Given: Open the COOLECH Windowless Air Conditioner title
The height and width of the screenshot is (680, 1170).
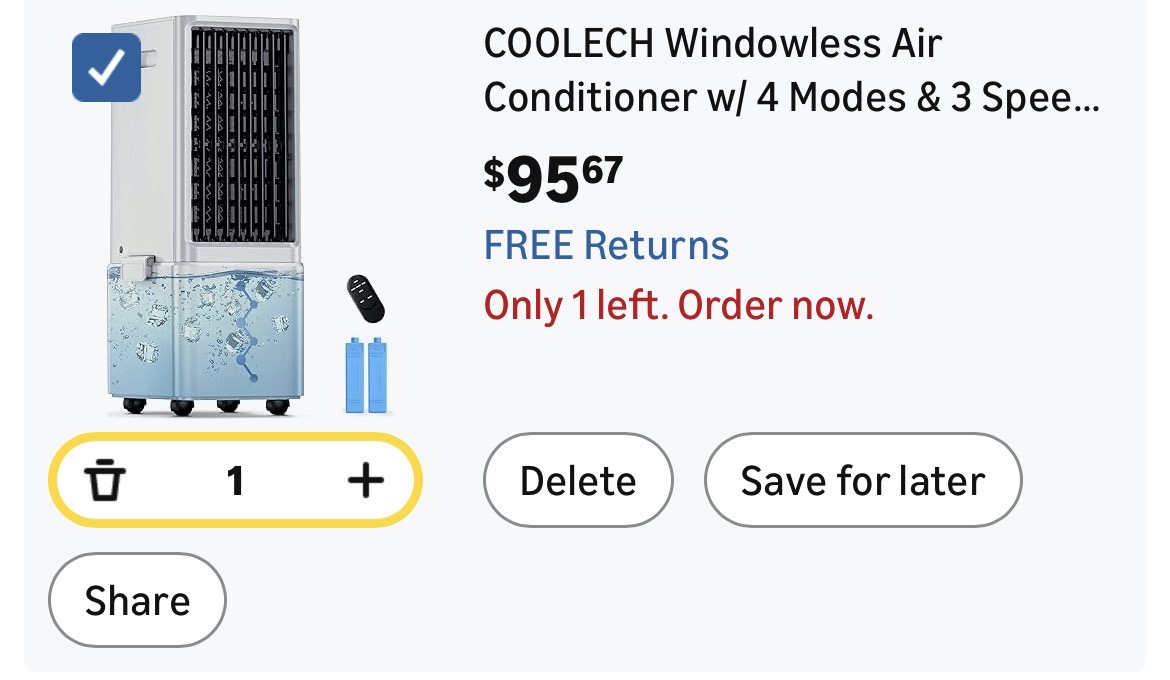Looking at the screenshot, I should (712, 44).
